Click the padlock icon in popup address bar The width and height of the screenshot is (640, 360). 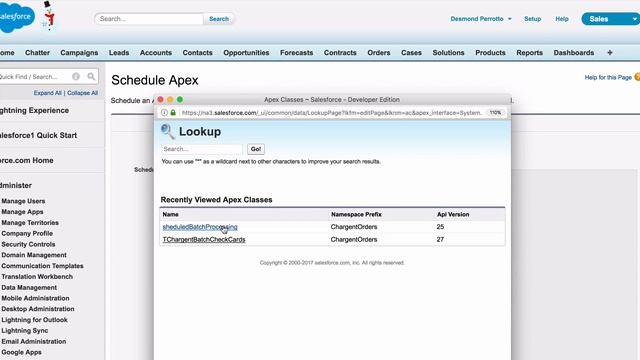click(173, 113)
